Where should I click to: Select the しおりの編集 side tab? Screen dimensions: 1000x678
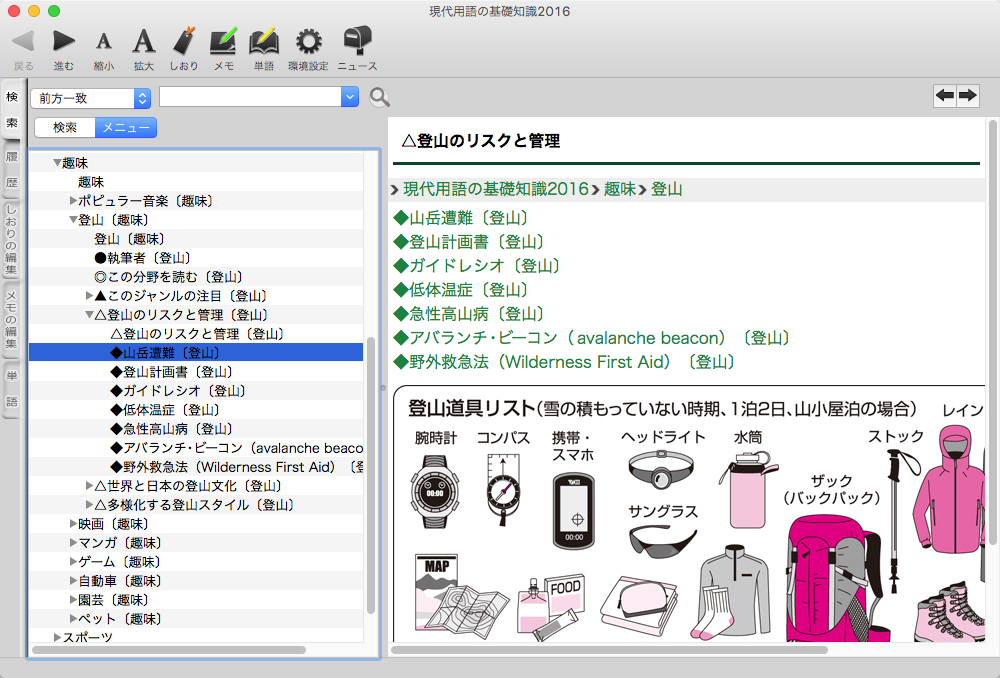pyautogui.click(x=12, y=241)
